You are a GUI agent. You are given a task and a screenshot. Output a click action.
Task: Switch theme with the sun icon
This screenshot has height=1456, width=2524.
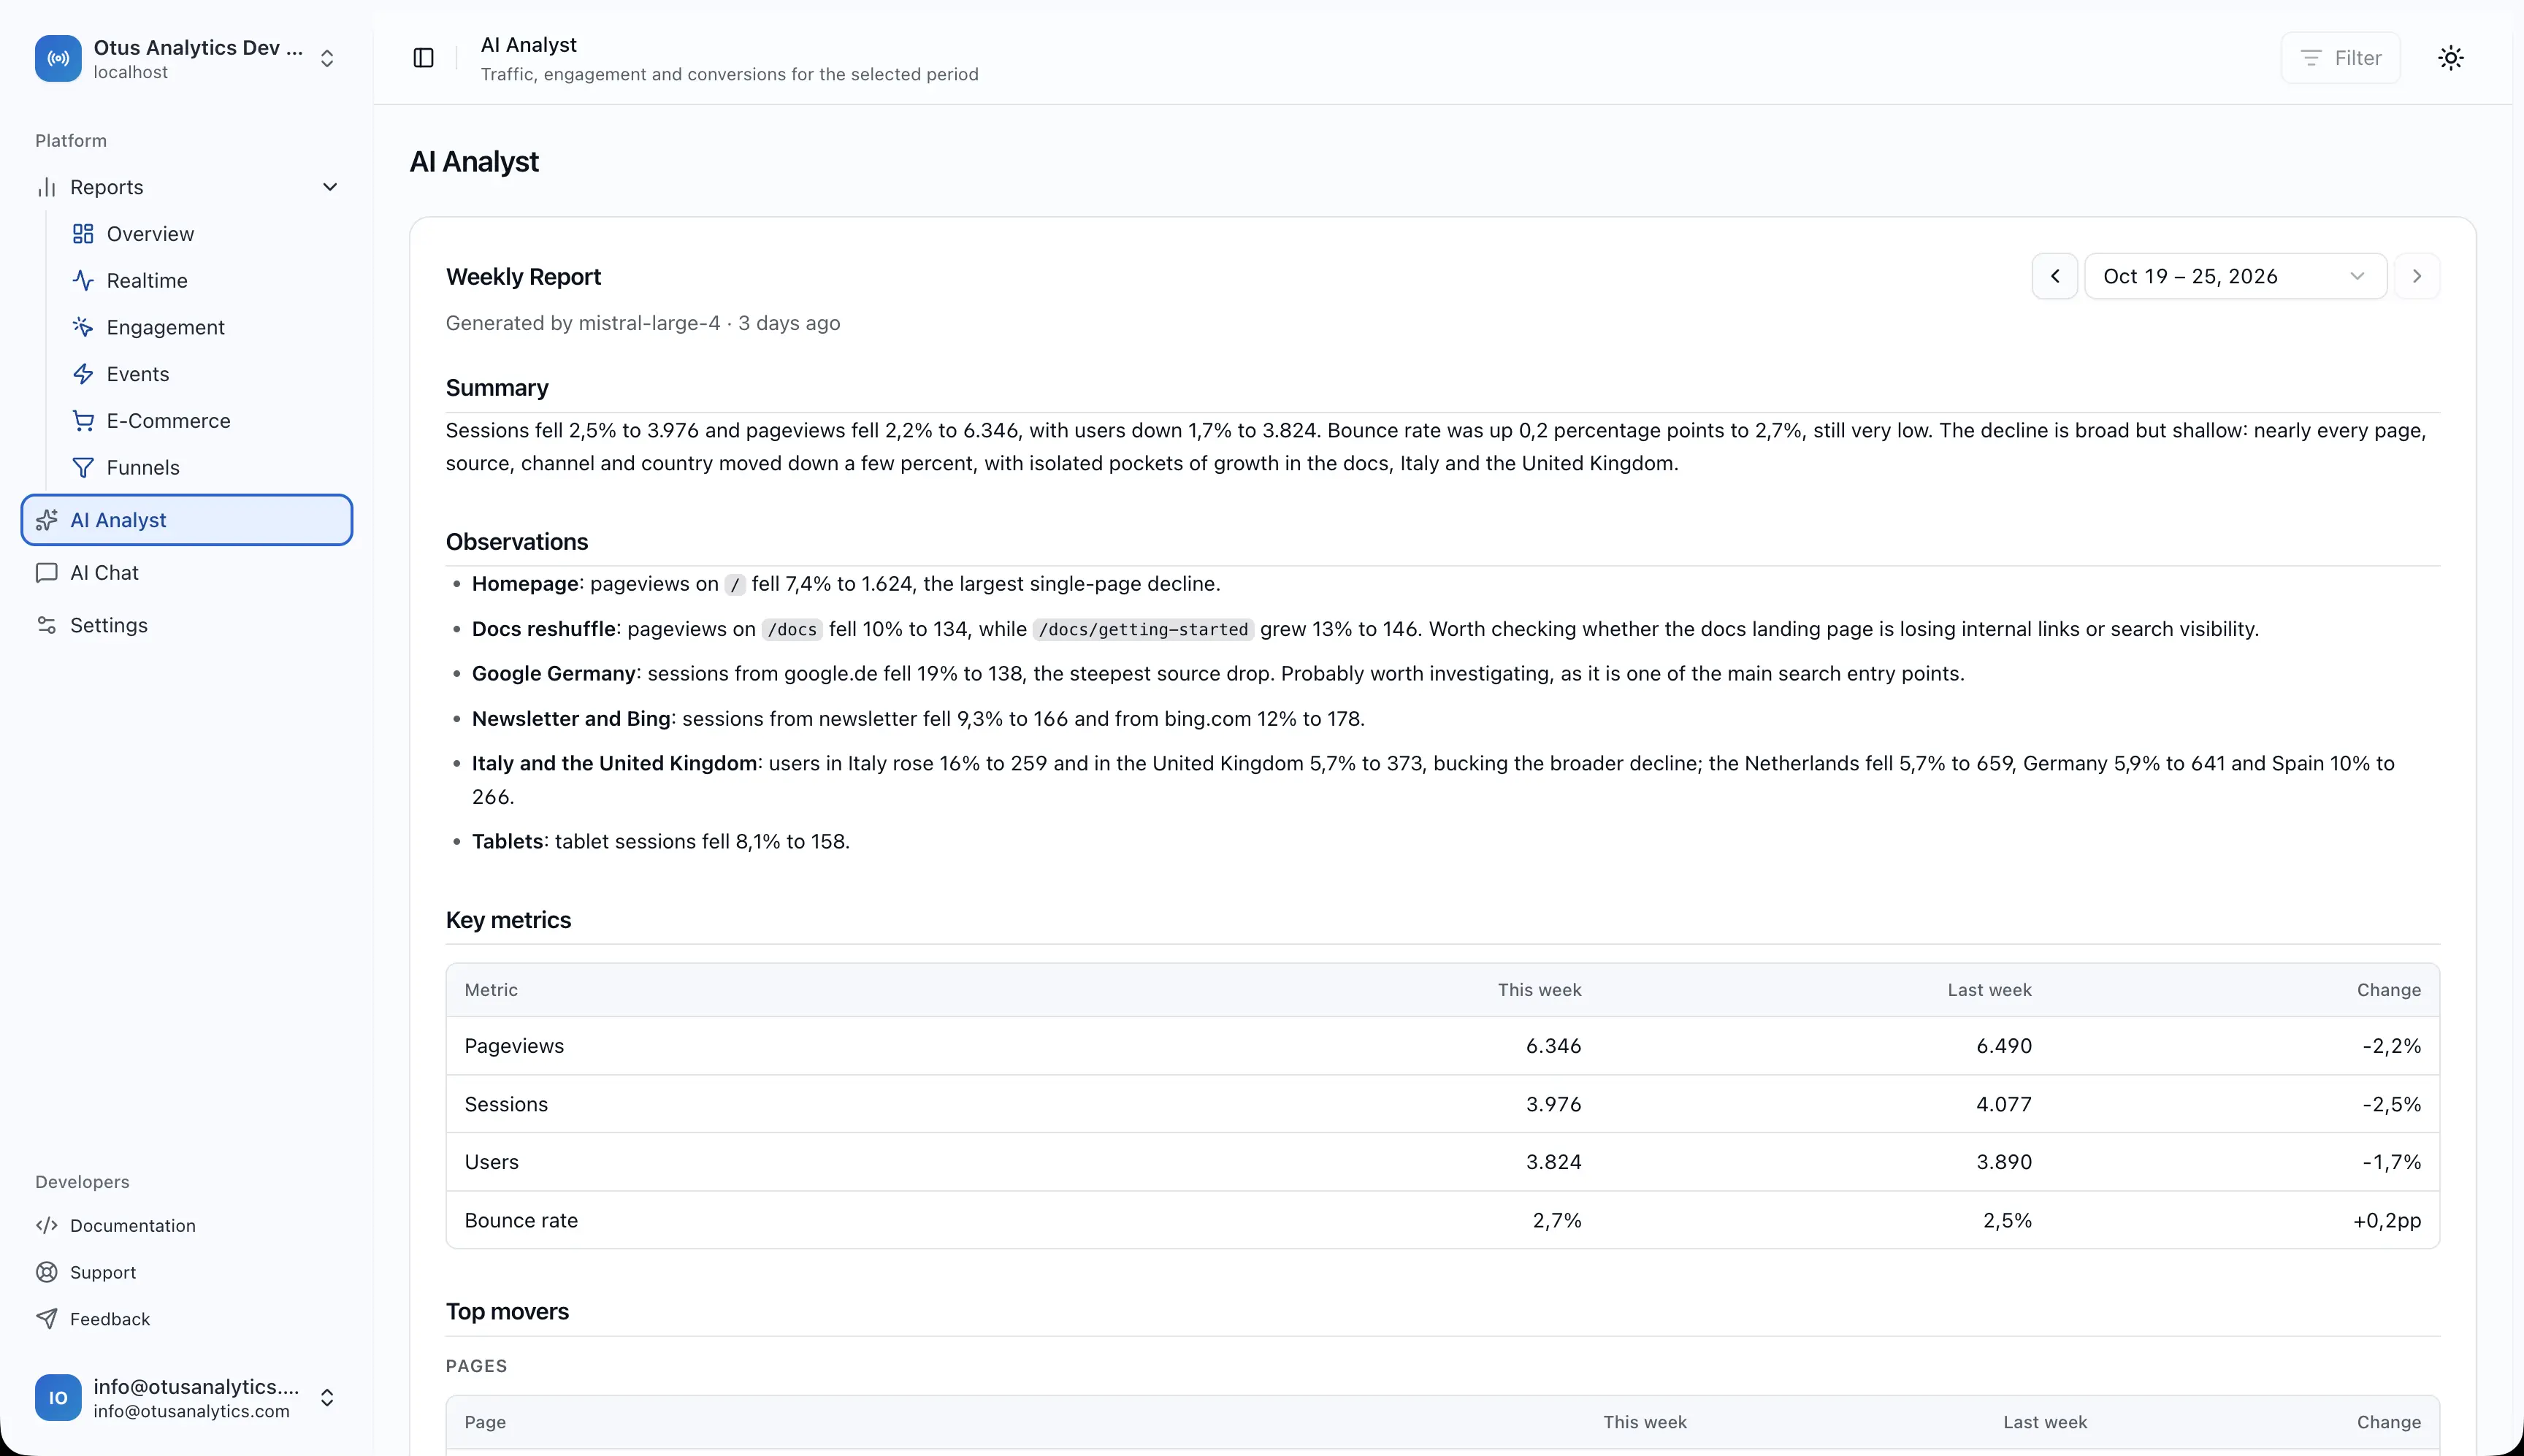coord(2450,58)
